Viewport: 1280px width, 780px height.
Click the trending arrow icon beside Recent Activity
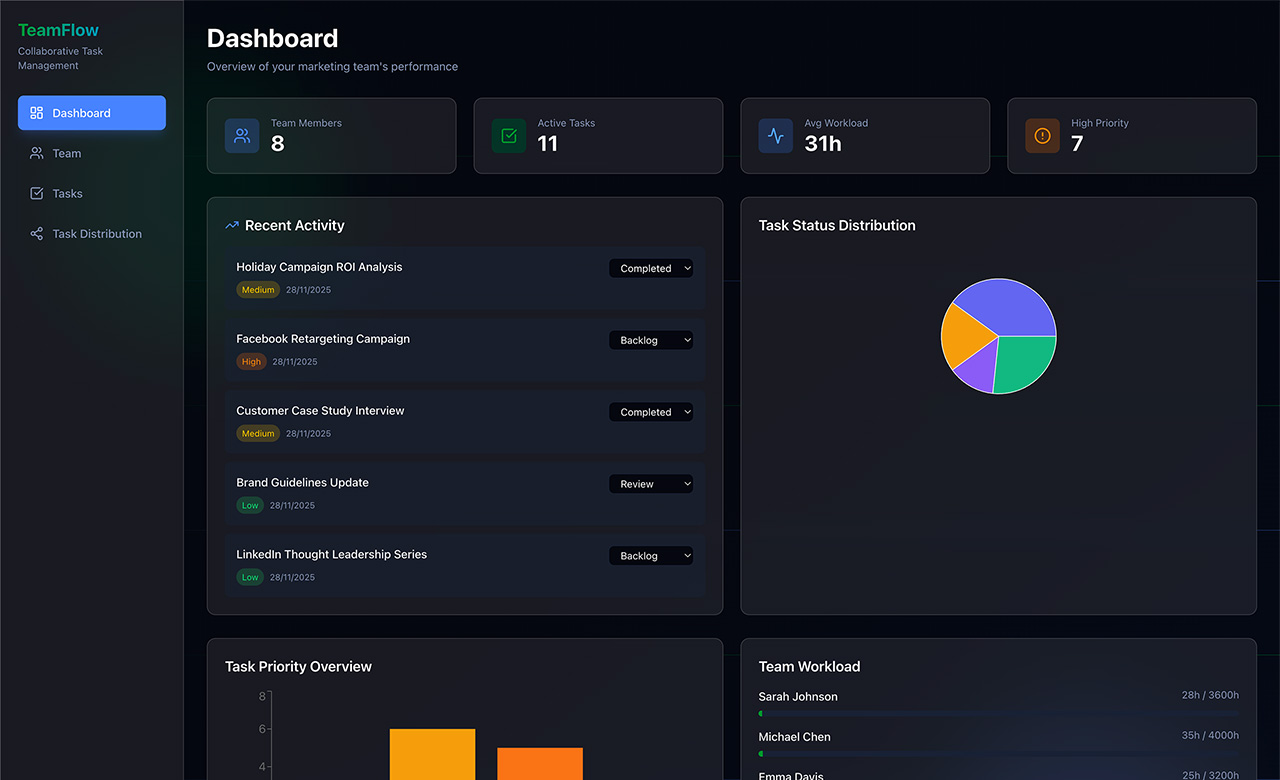[232, 225]
